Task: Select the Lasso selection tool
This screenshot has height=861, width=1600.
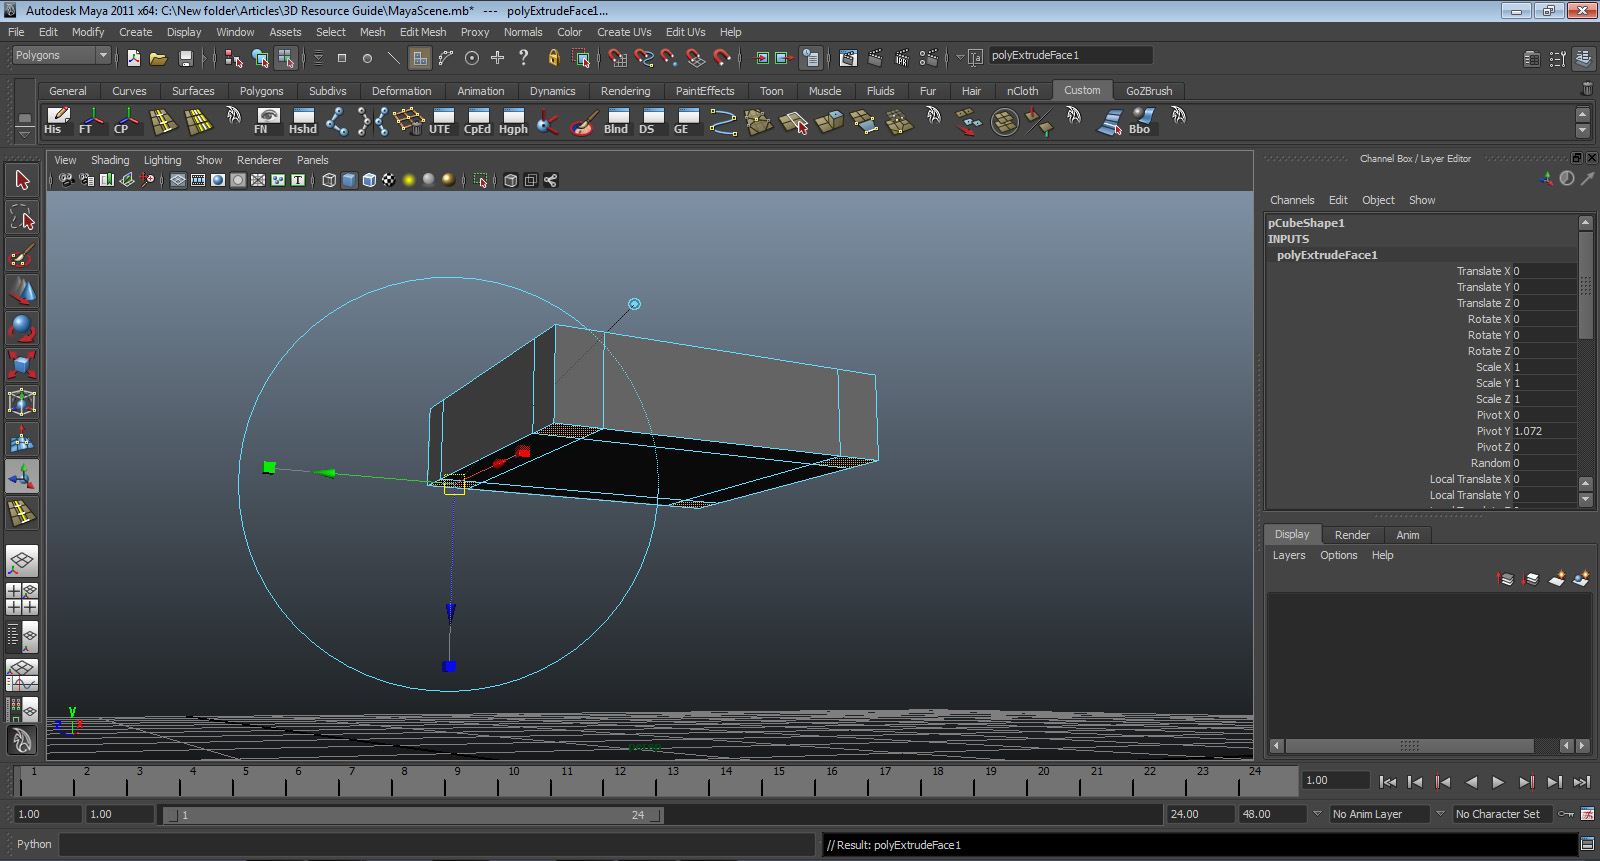Action: tap(22, 218)
